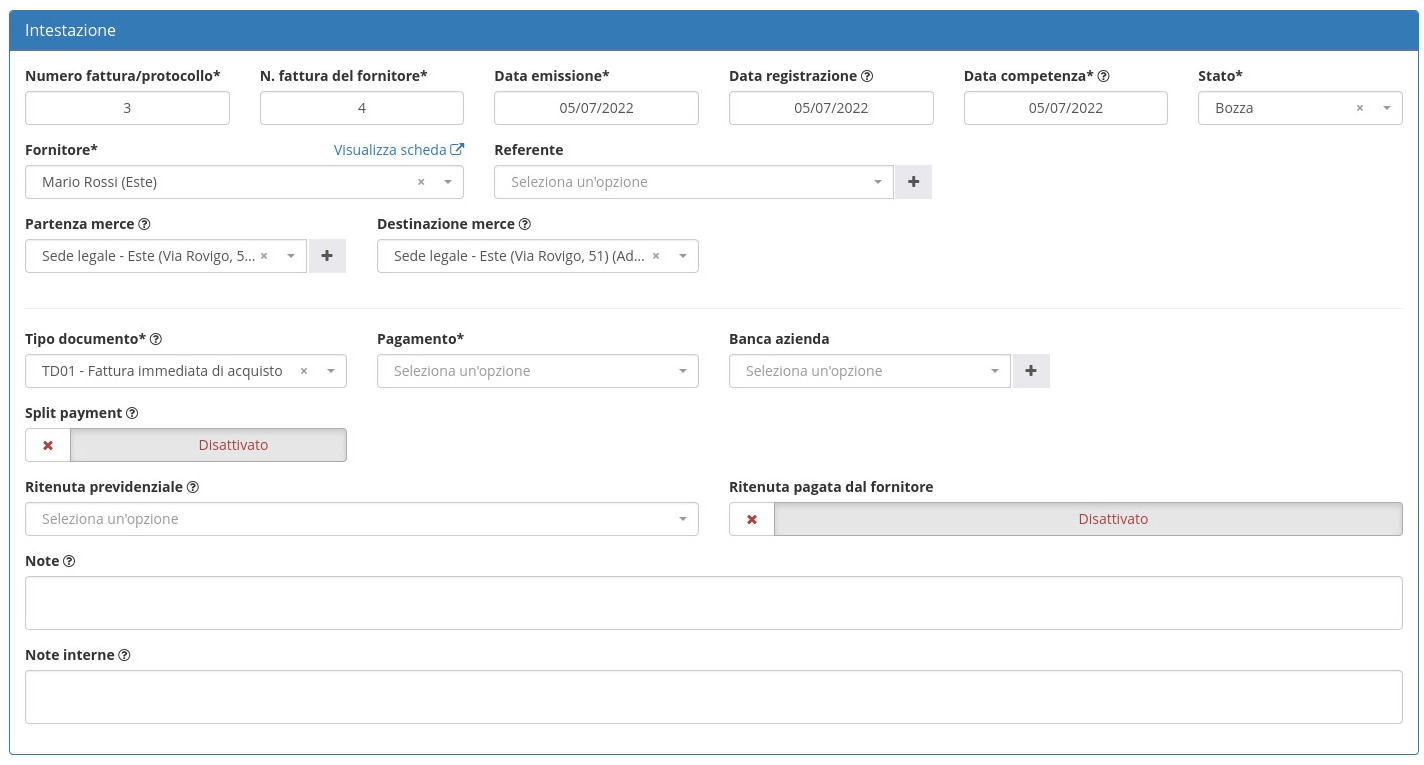
Task: Click the plus icon next to Referente
Action: tap(912, 182)
